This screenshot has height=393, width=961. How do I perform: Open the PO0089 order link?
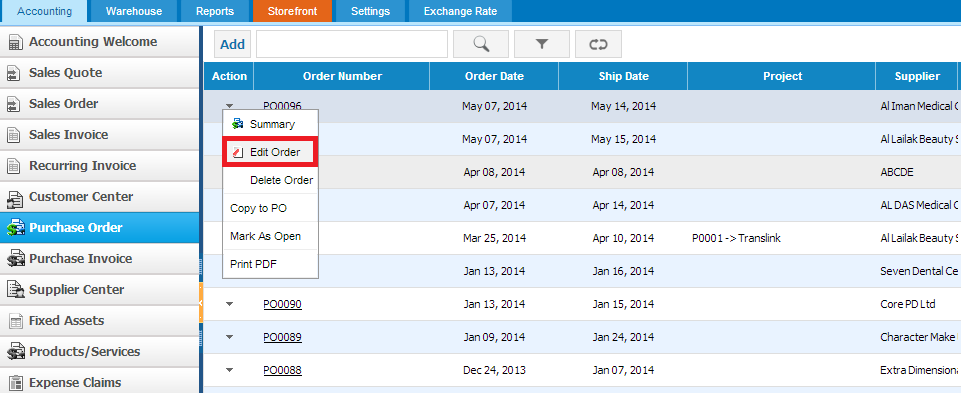pos(283,337)
